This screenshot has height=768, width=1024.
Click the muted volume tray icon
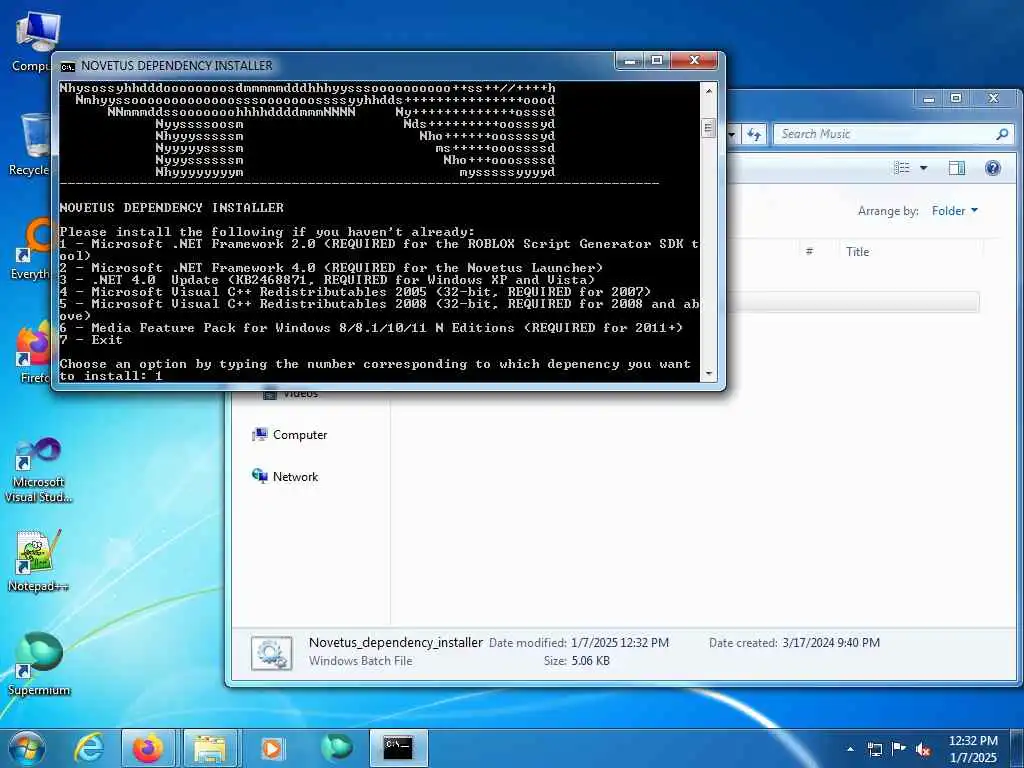point(923,749)
